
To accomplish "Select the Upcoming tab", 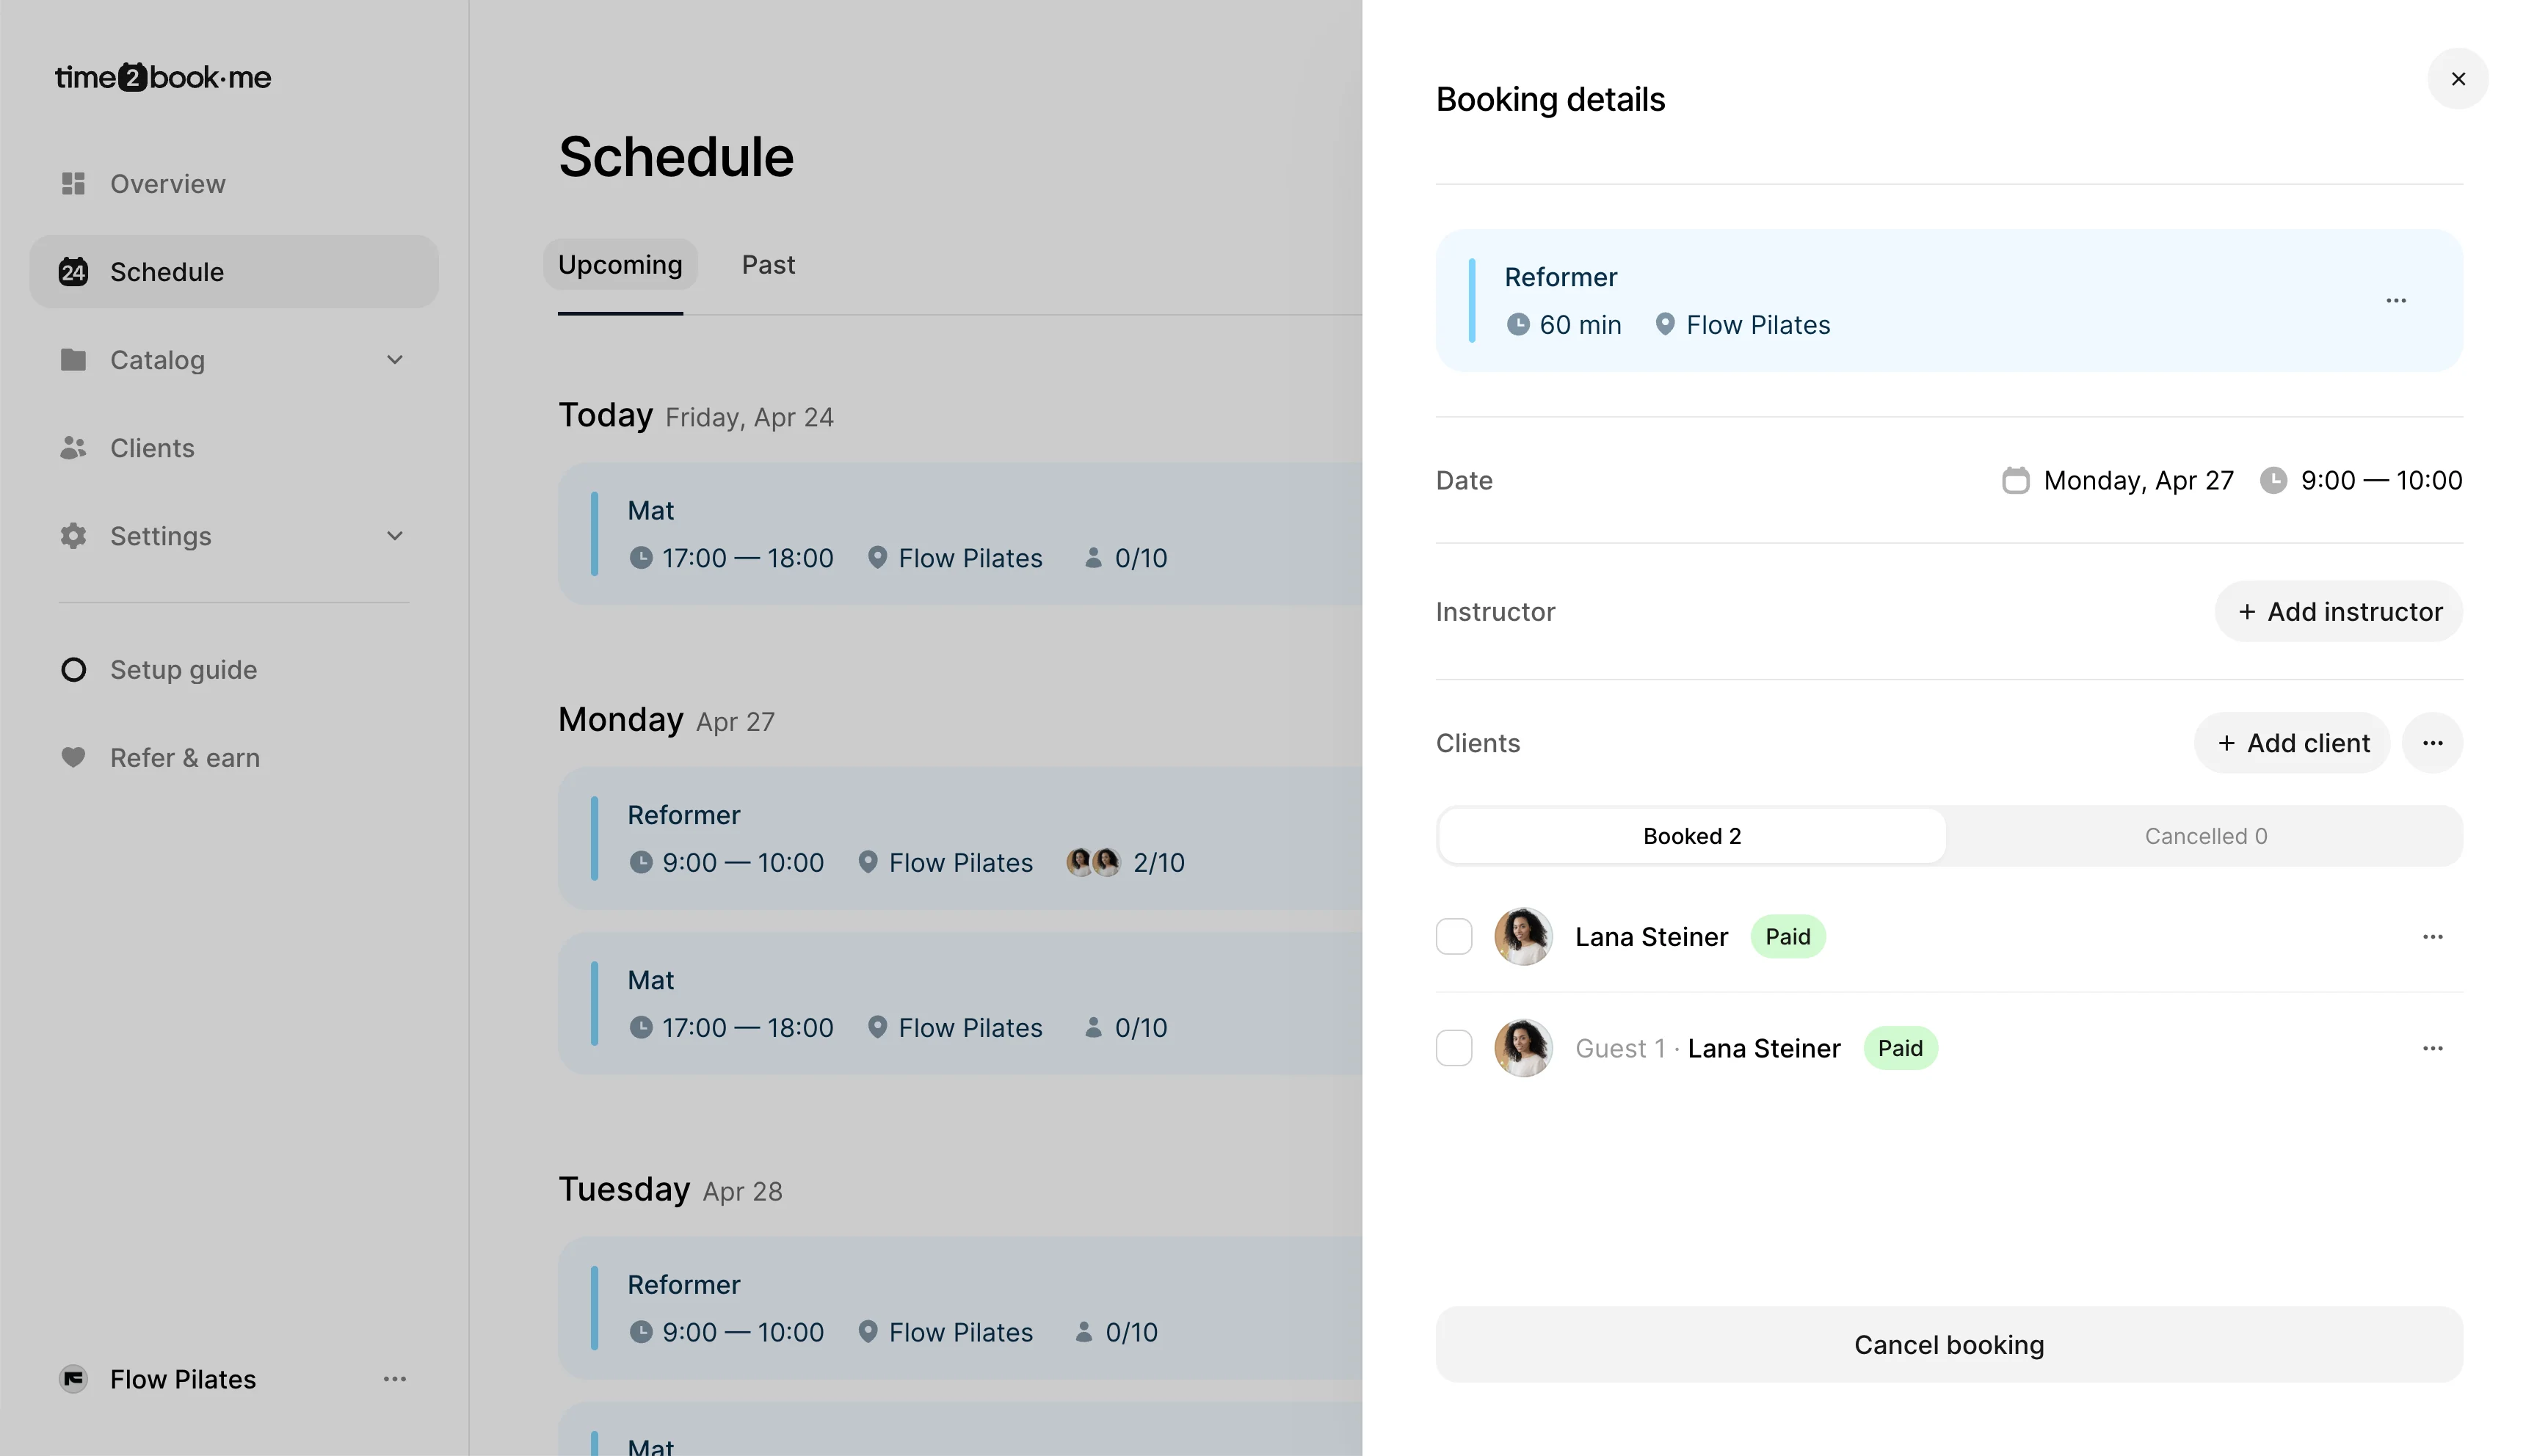I will click(x=620, y=265).
